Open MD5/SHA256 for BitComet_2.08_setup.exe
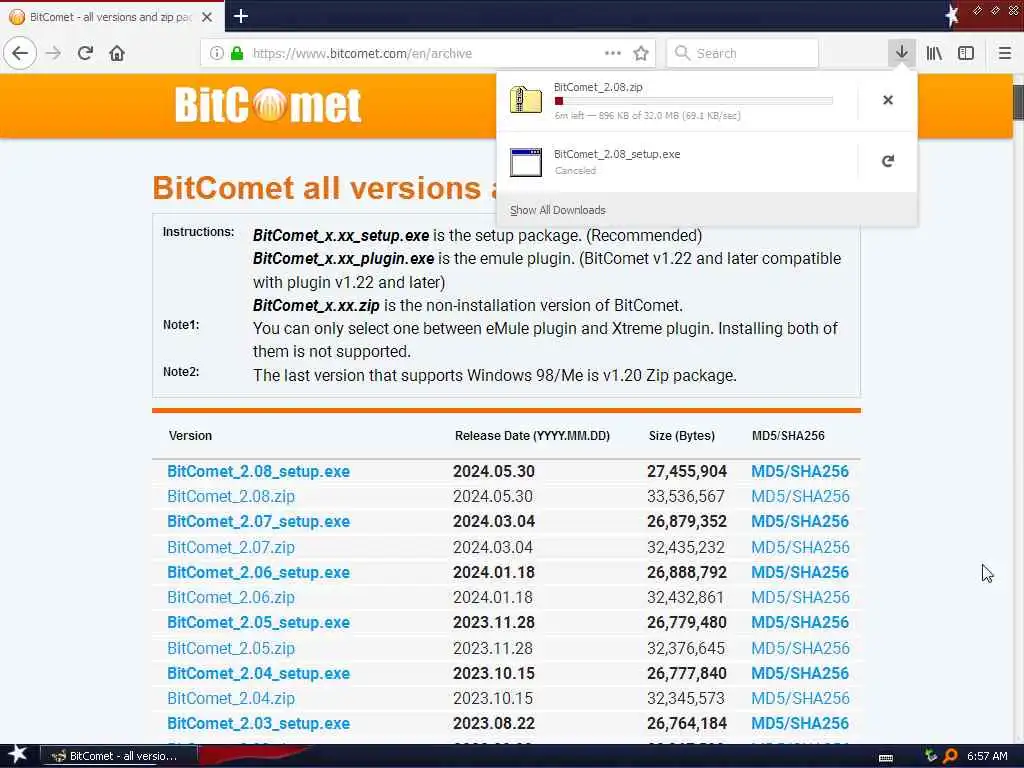This screenshot has width=1024, height=768. pyautogui.click(x=800, y=472)
